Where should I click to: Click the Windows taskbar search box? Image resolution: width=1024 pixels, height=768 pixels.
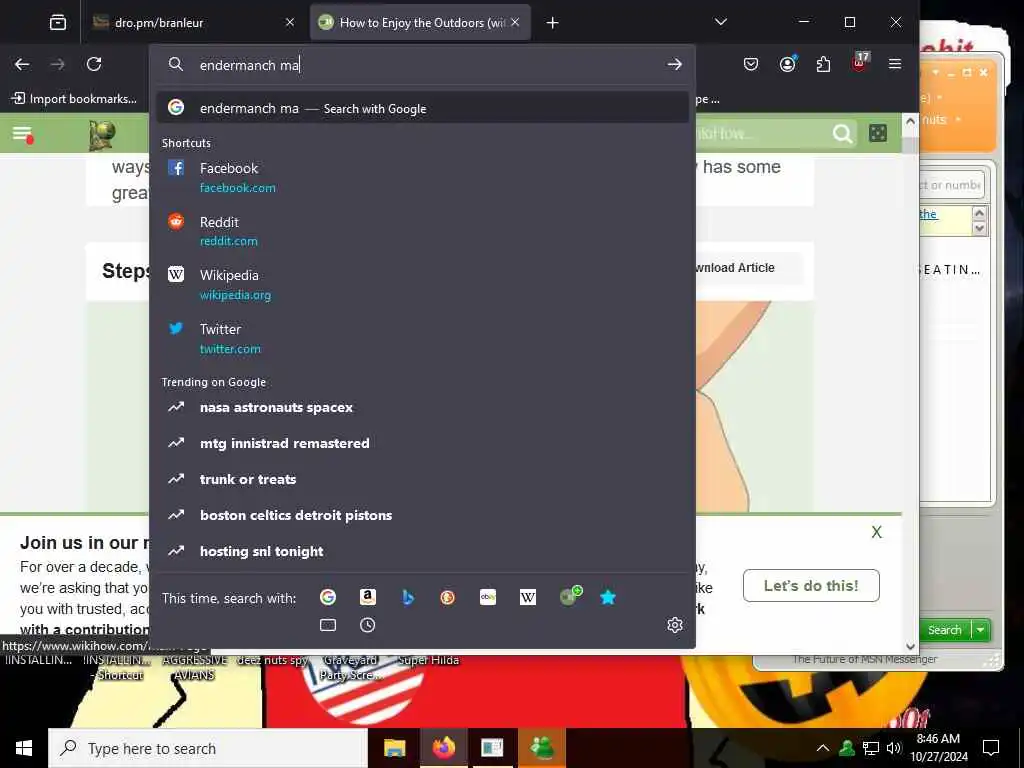(208, 748)
